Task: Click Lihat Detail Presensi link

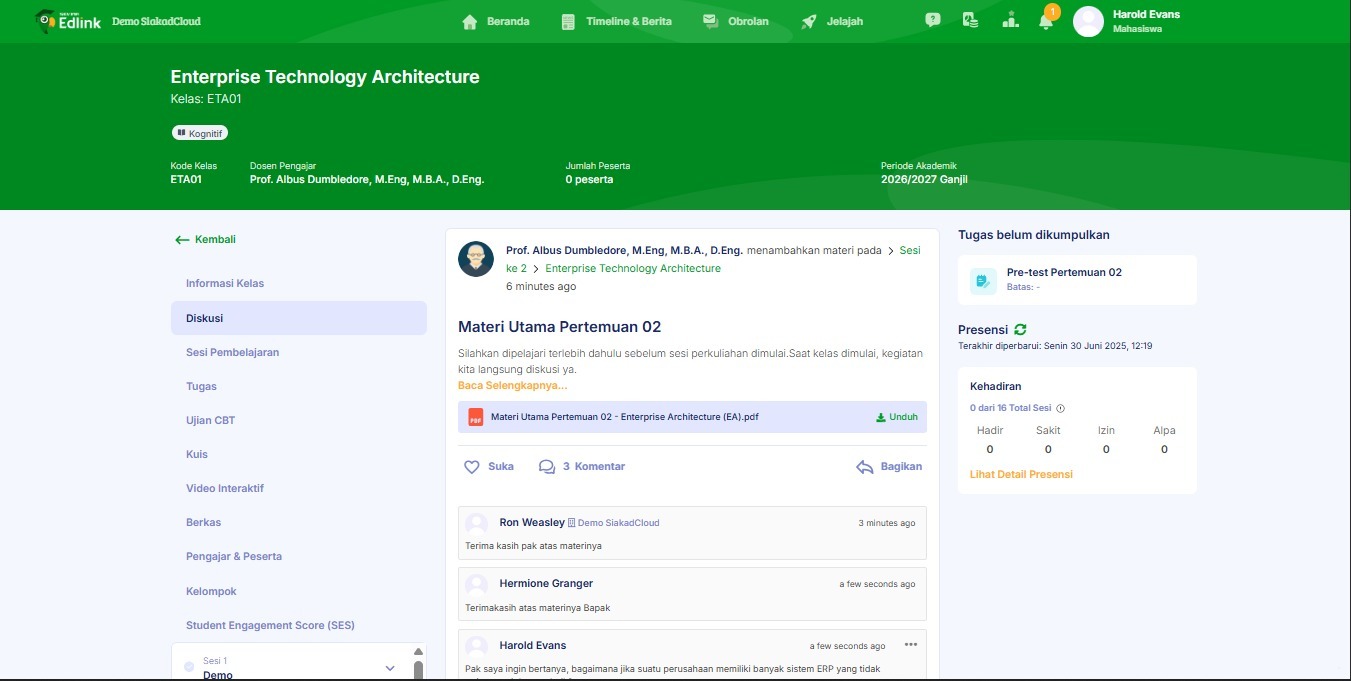Action: point(1021,474)
